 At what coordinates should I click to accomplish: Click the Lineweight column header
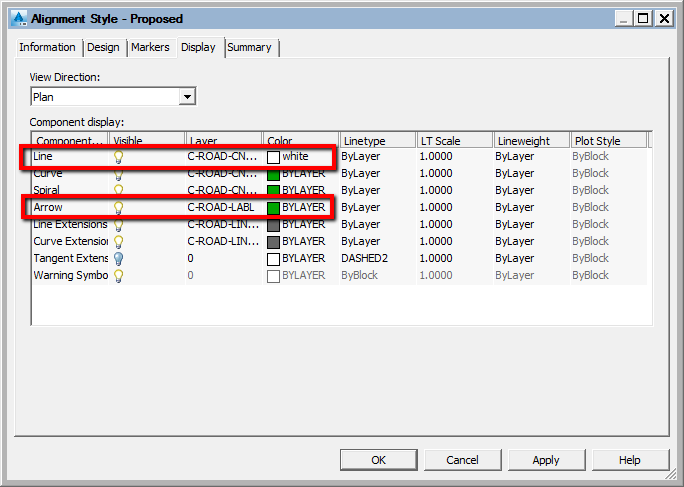coord(532,140)
